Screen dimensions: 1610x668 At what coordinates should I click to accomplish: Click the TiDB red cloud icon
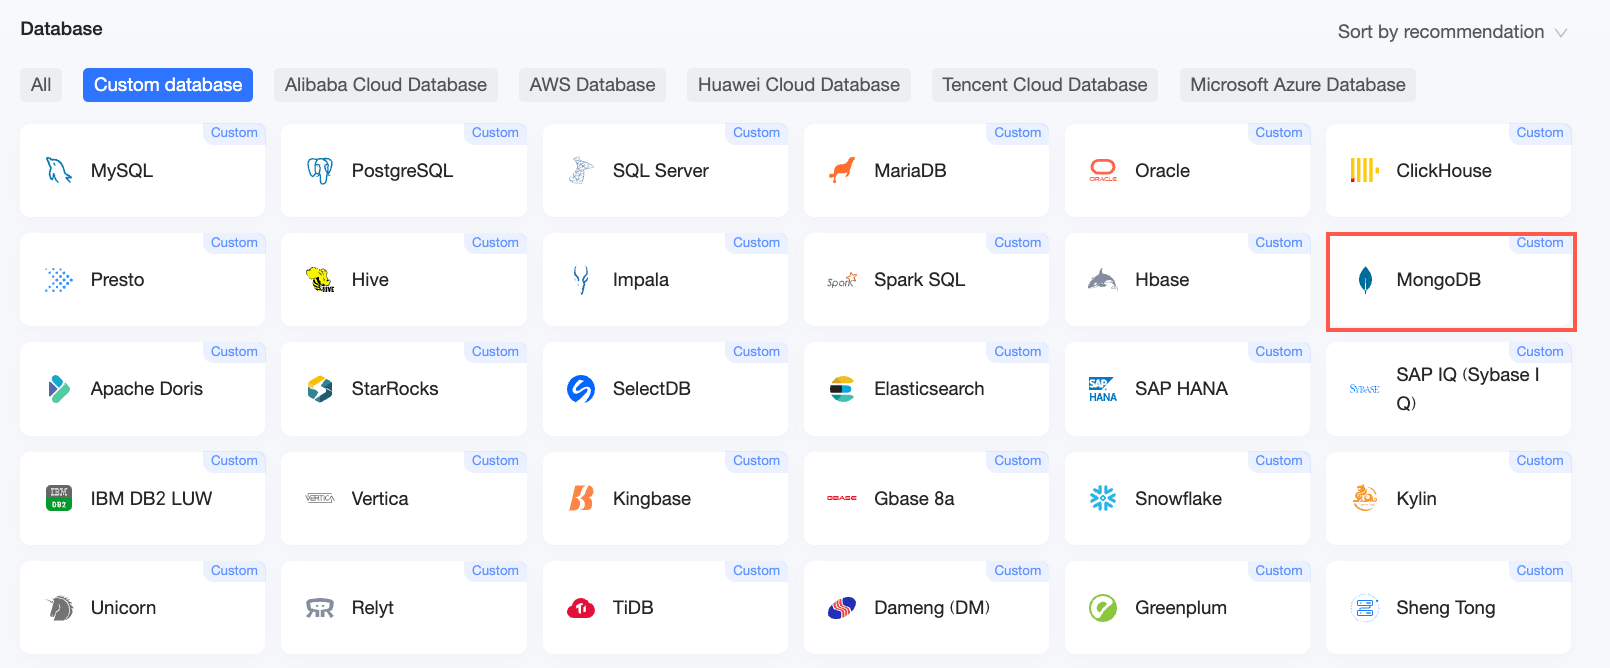[x=581, y=608]
